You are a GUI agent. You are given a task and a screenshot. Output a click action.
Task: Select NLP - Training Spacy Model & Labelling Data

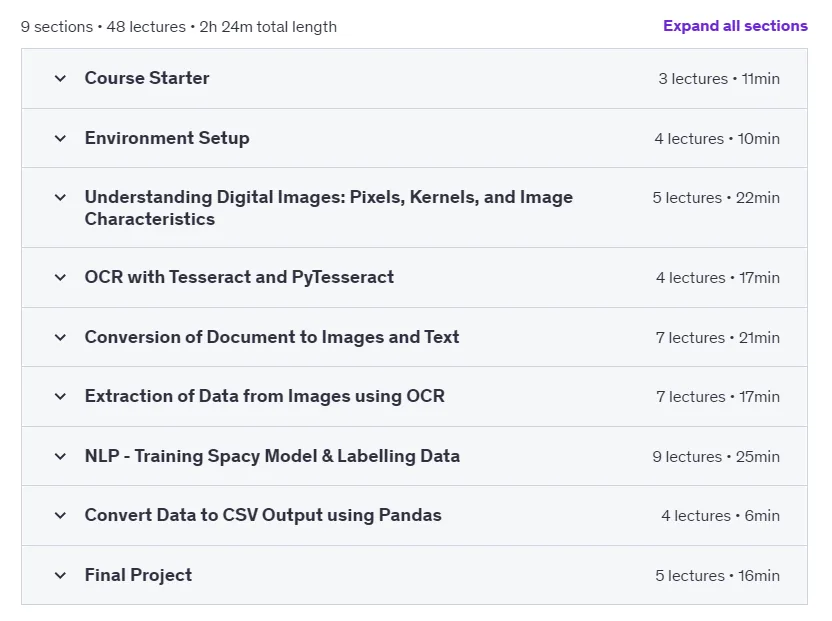[272, 456]
